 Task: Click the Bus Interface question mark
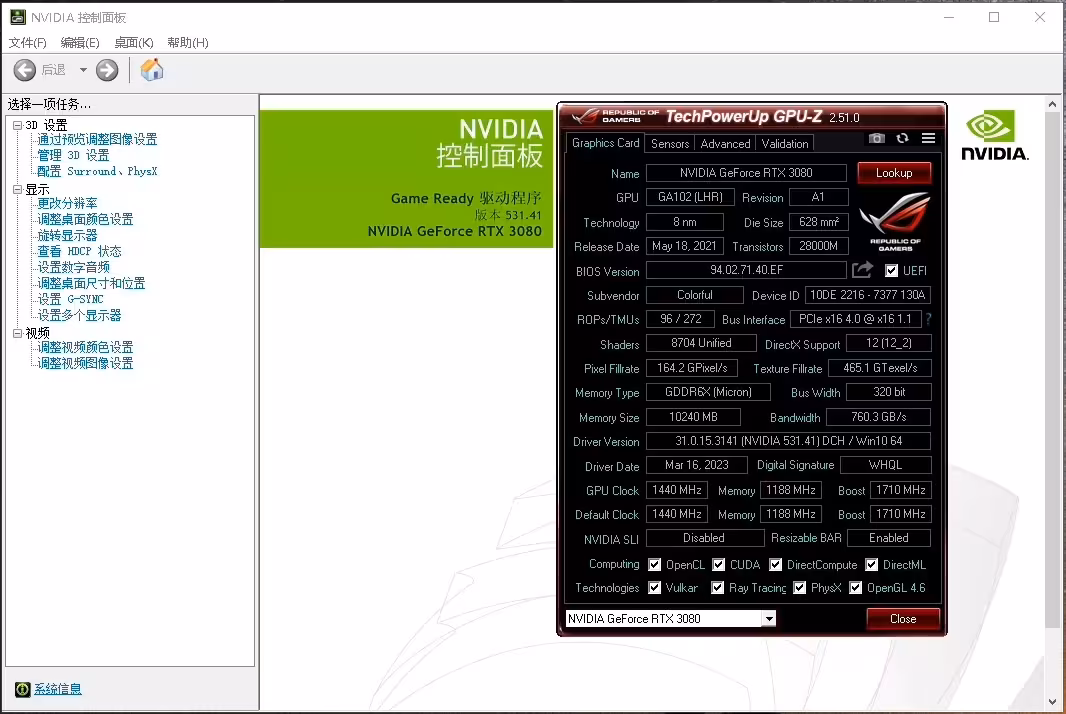pyautogui.click(x=928, y=319)
